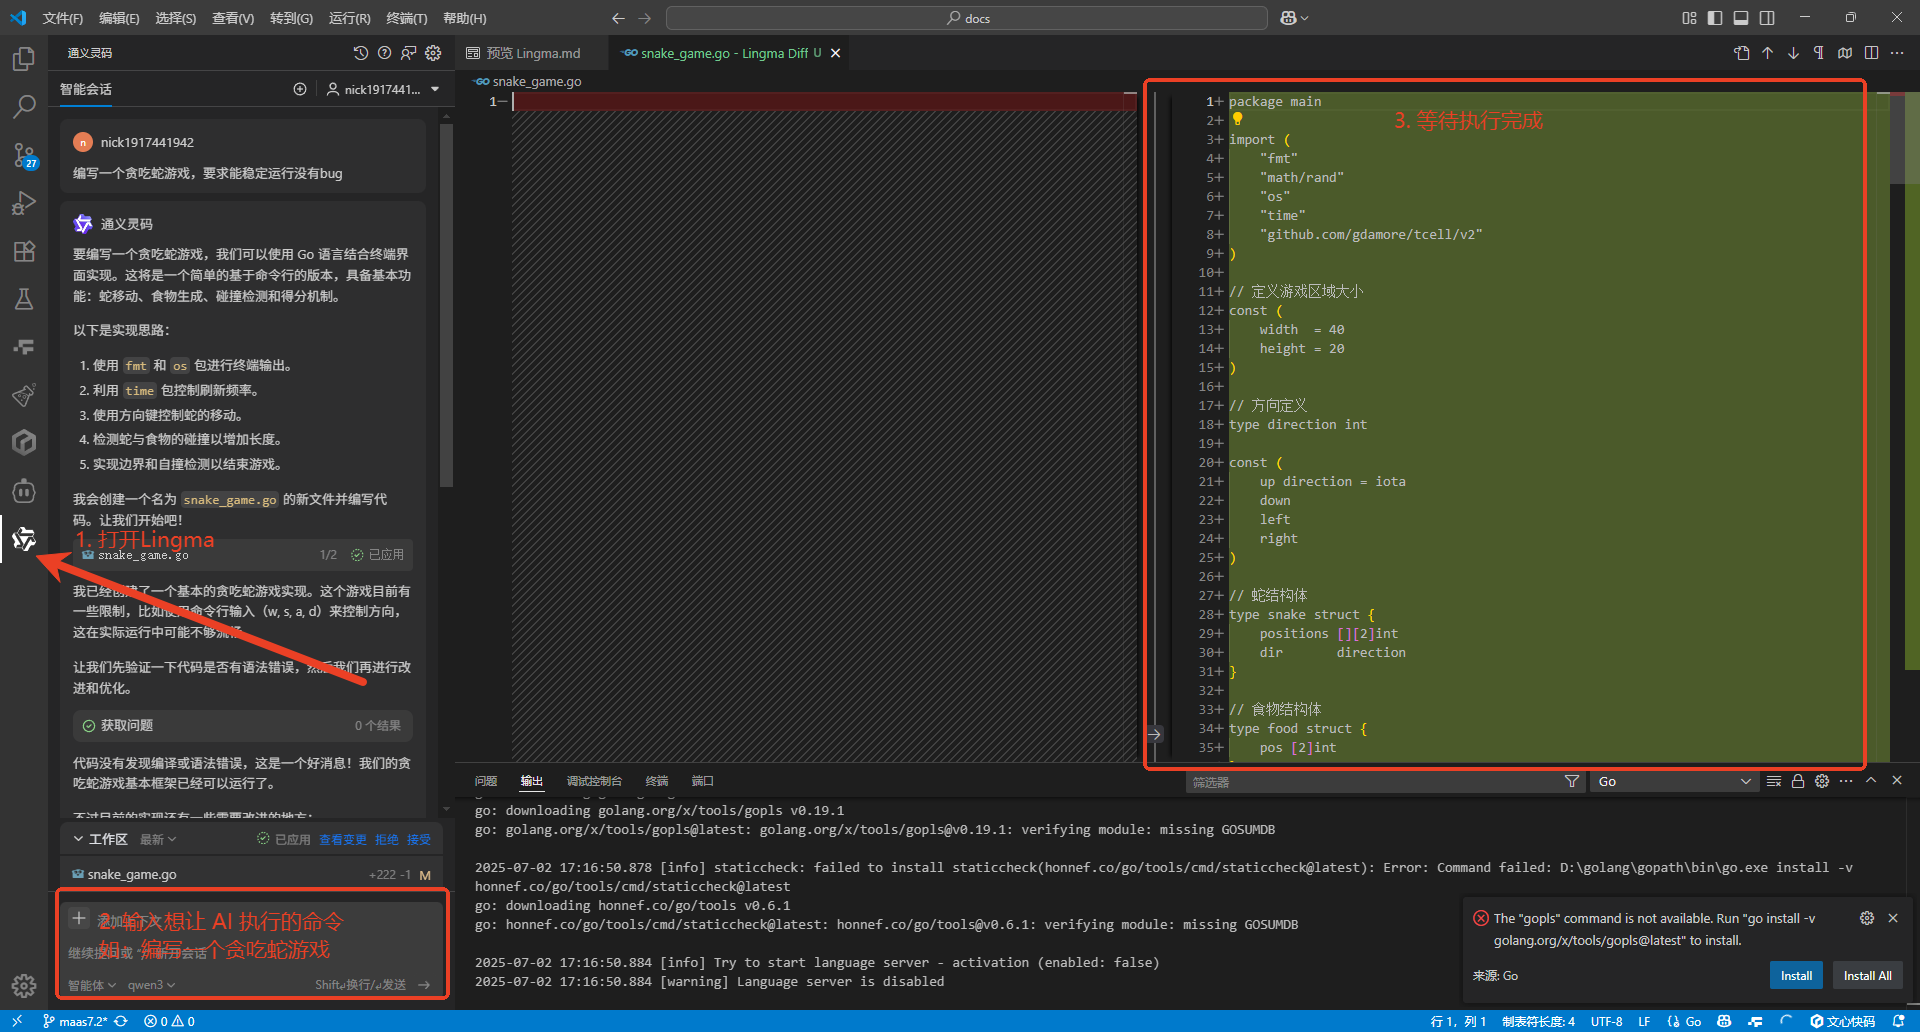Open the 文件(F) menu
The image size is (1920, 1032).
tap(63, 18)
